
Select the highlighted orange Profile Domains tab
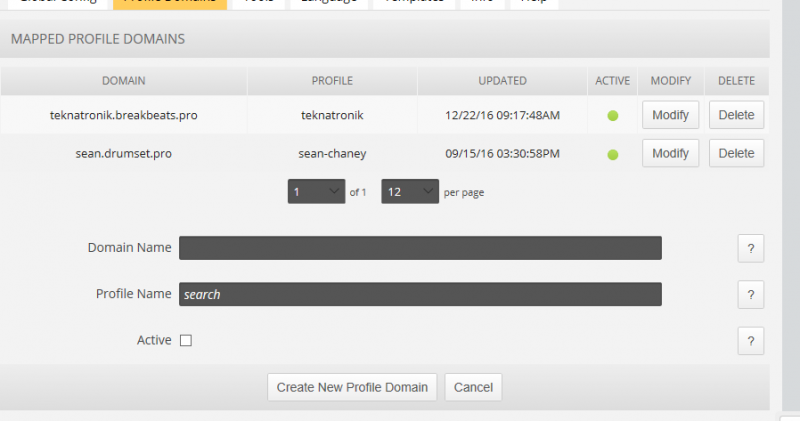point(169,3)
